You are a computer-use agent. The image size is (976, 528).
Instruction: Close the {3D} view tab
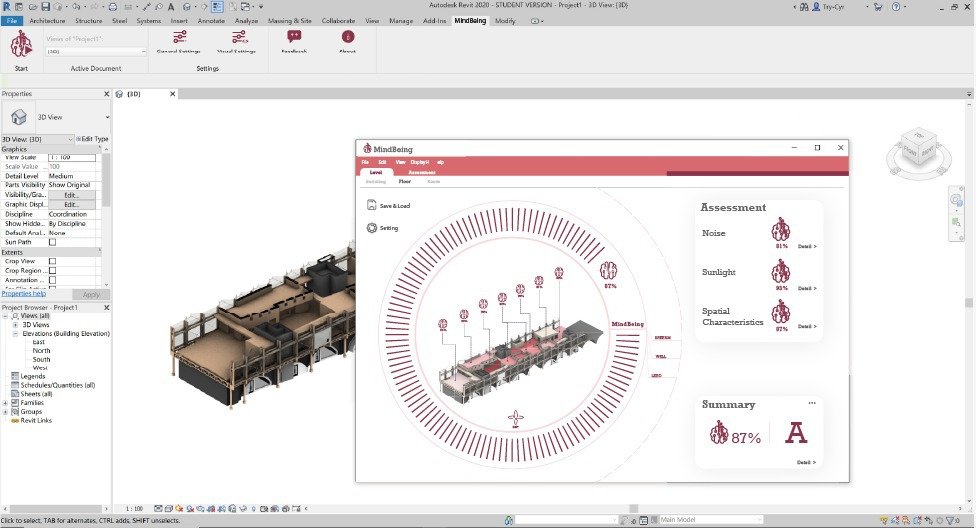[x=172, y=94]
